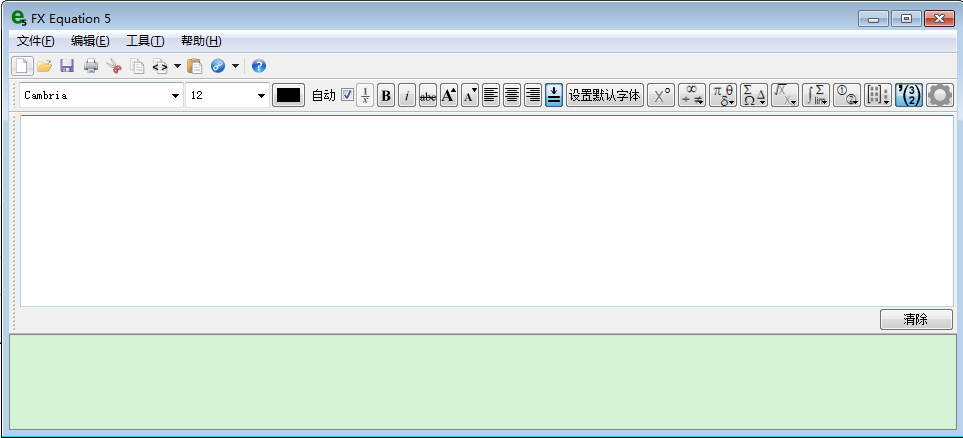
Task: Open the square root templates palette
Action: [x=785, y=95]
